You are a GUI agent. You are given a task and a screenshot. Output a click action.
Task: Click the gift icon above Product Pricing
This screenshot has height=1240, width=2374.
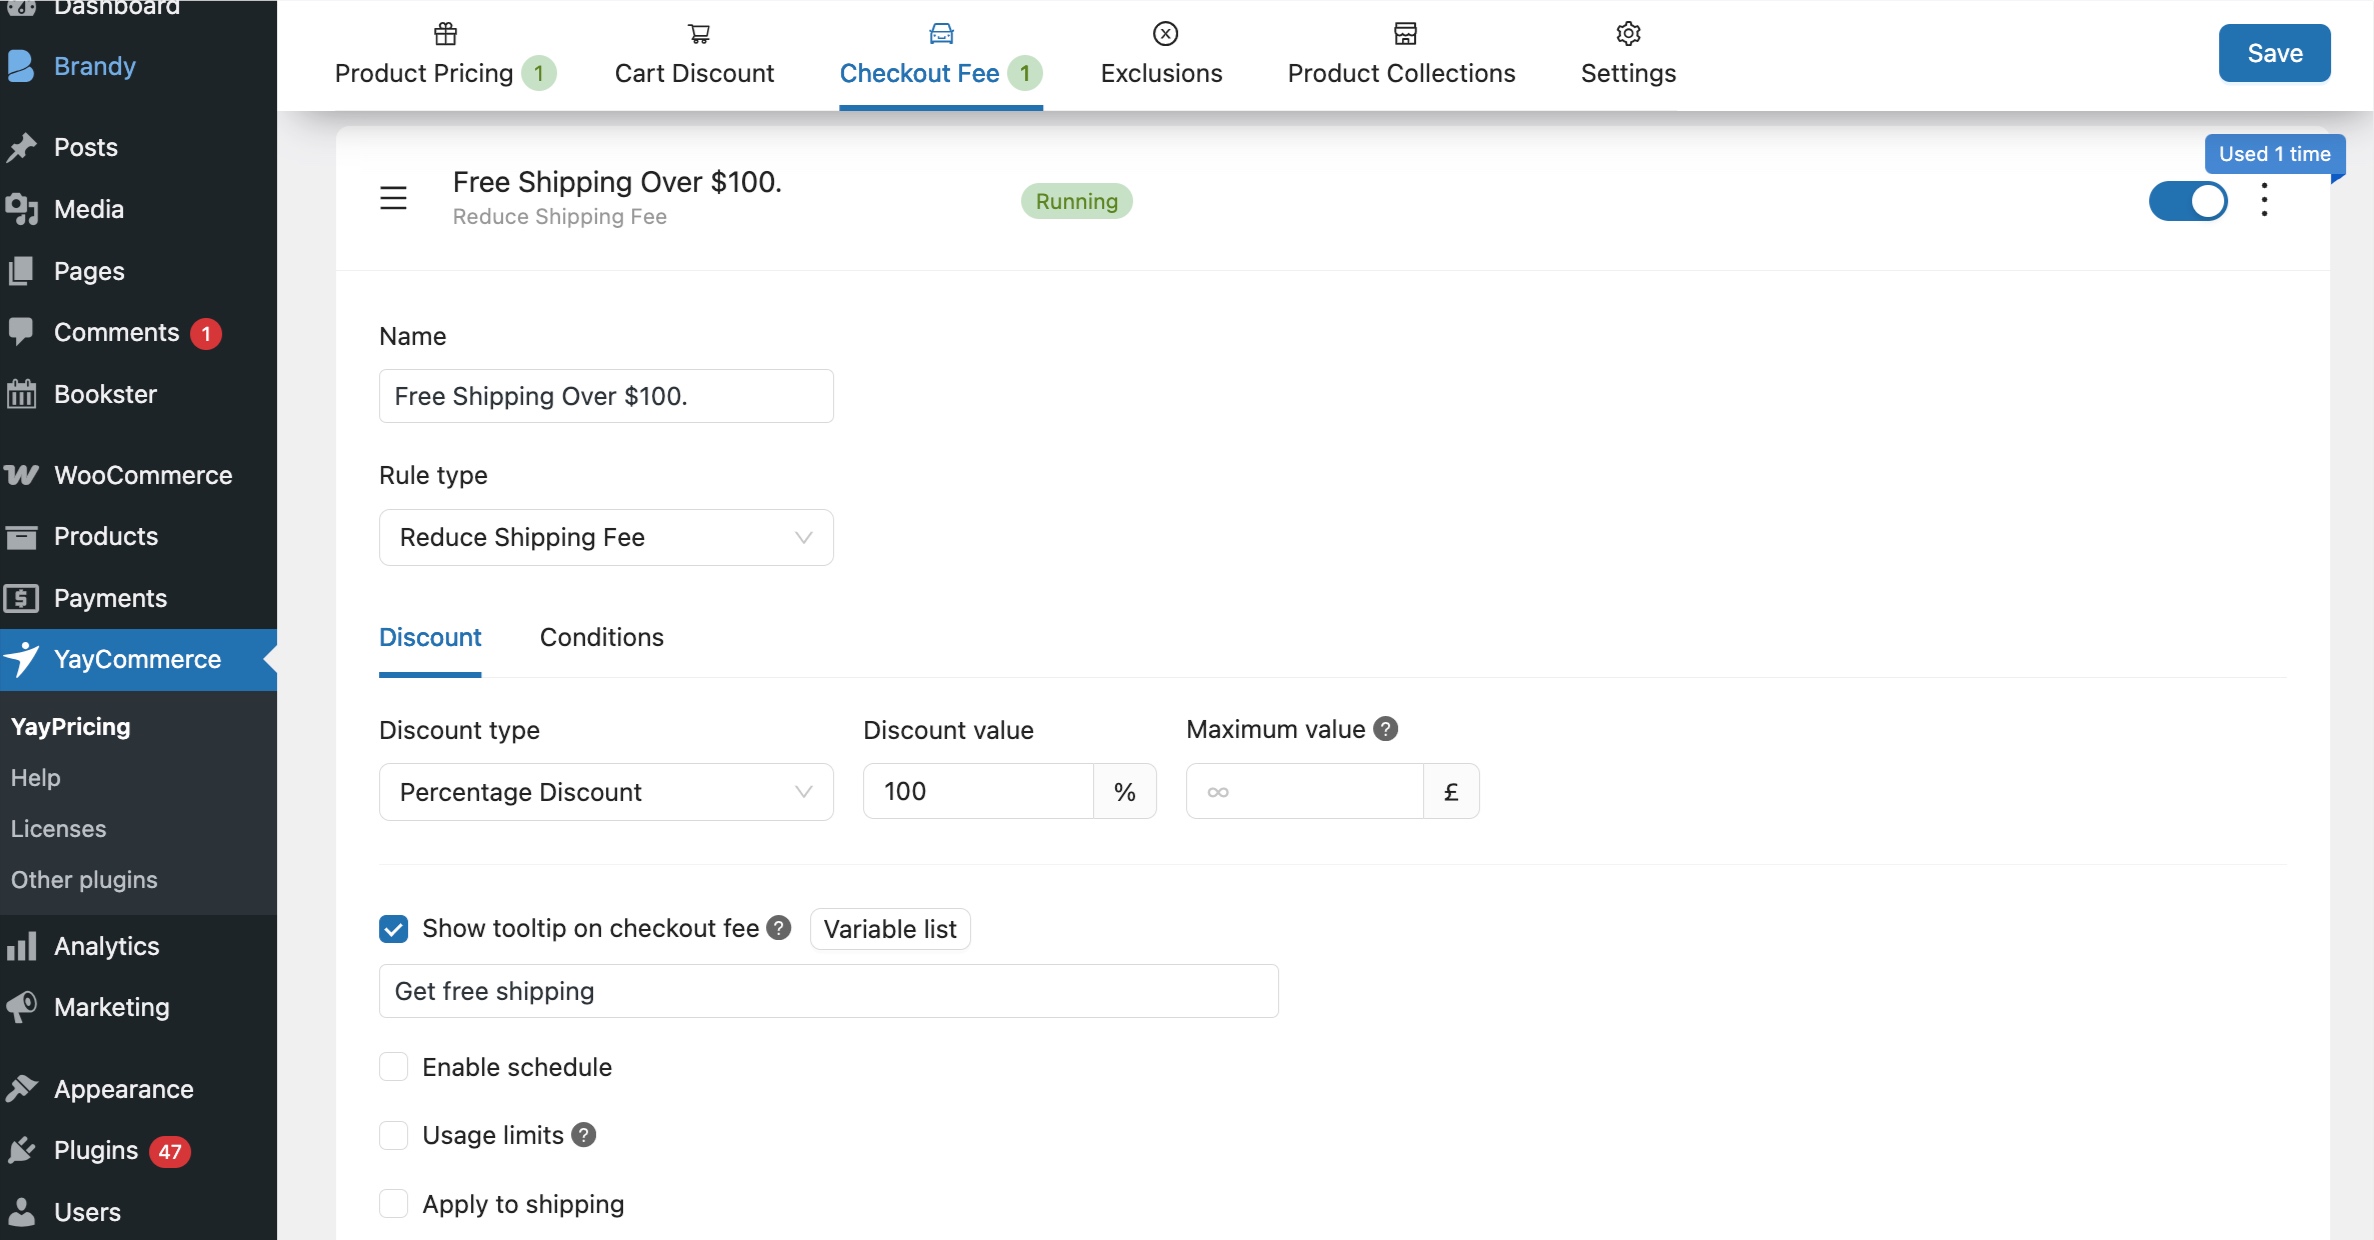445,34
